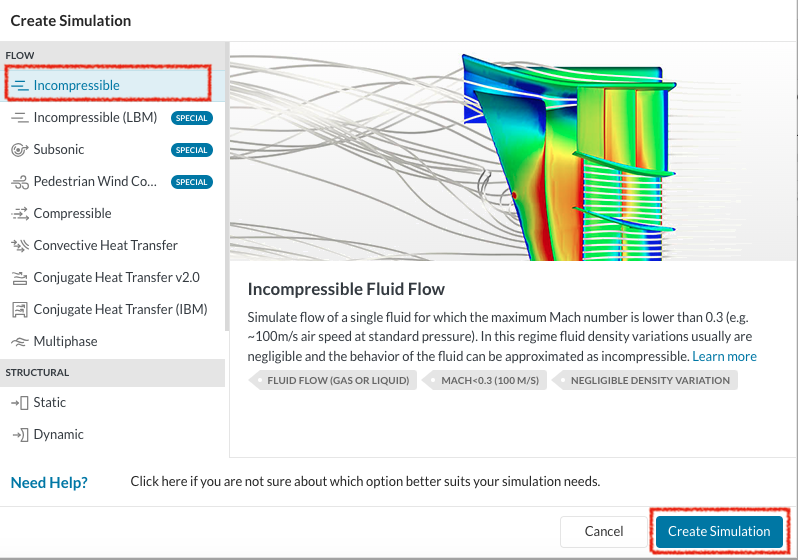The image size is (798, 560).
Task: Click the Compressible flow icon
Action: pyautogui.click(x=19, y=214)
